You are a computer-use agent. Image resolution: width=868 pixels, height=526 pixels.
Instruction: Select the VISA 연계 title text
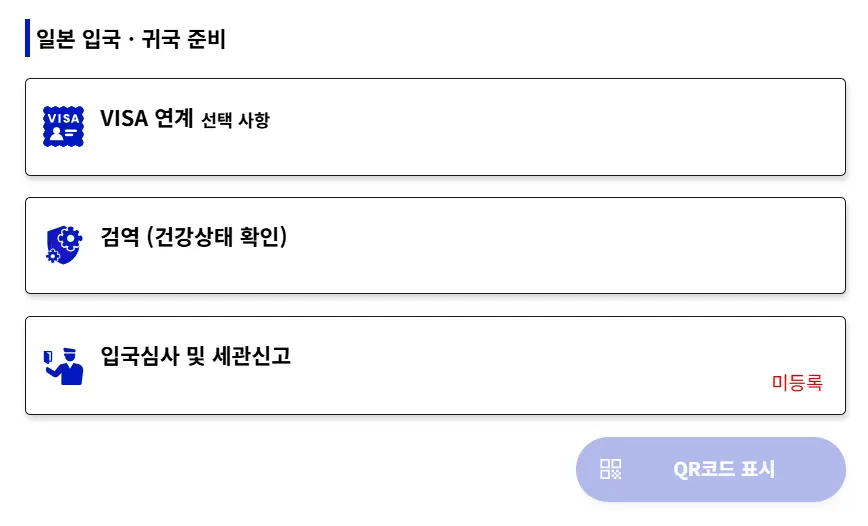pos(147,118)
